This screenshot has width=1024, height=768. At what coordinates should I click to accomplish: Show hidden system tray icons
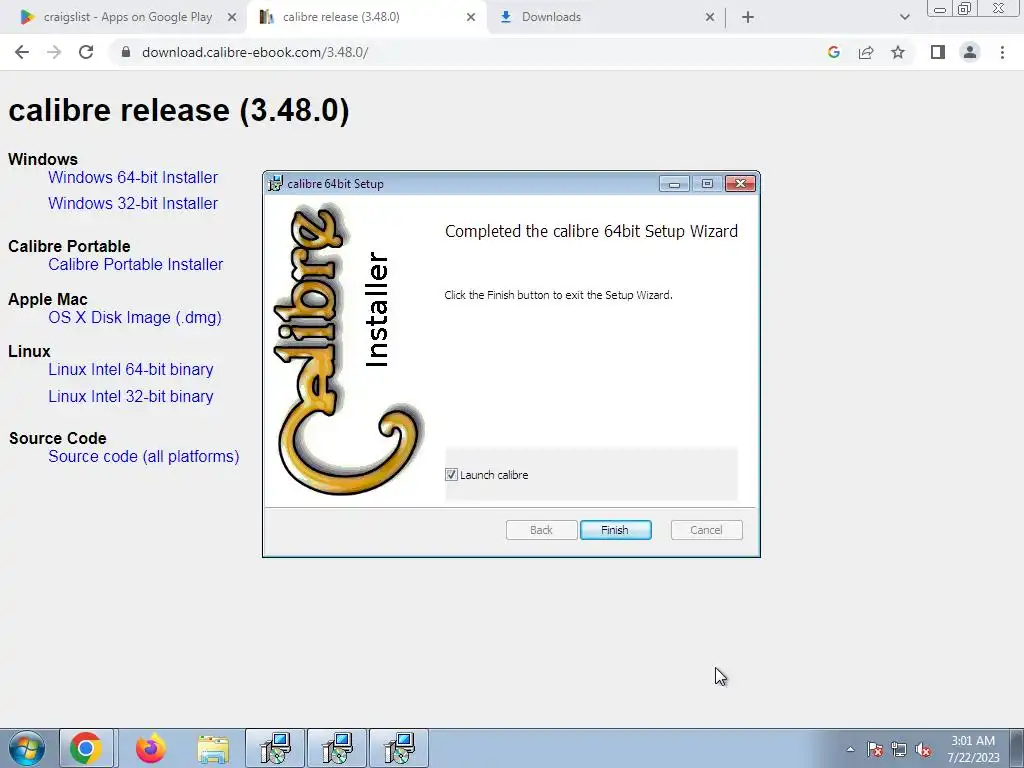pyautogui.click(x=850, y=749)
